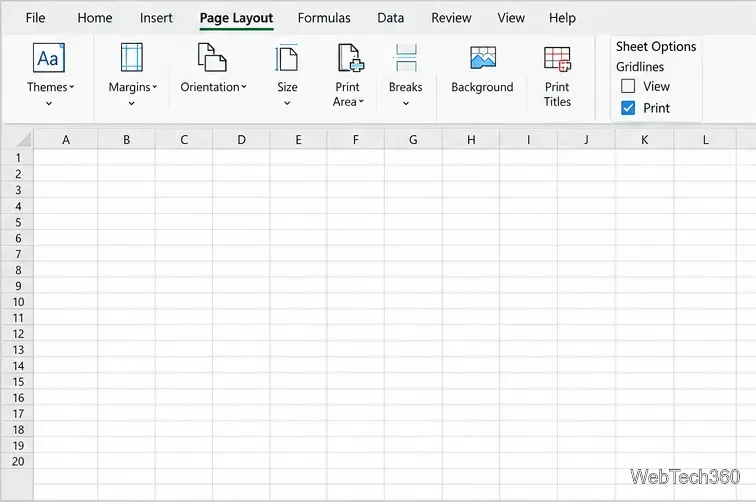Select column I header
The image size is (756, 502).
pos(528,139)
